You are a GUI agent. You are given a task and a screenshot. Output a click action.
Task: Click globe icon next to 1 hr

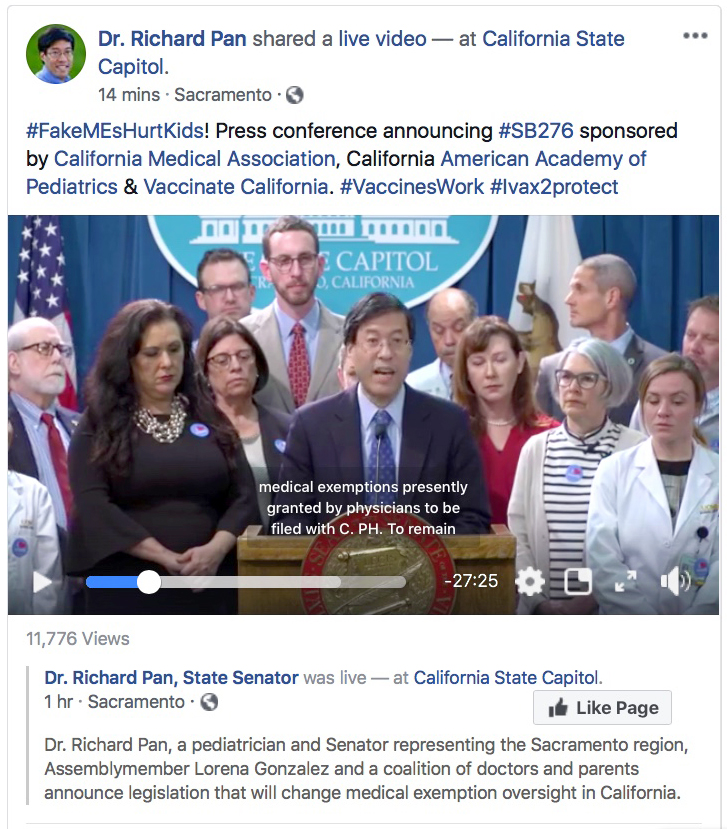click(x=209, y=702)
